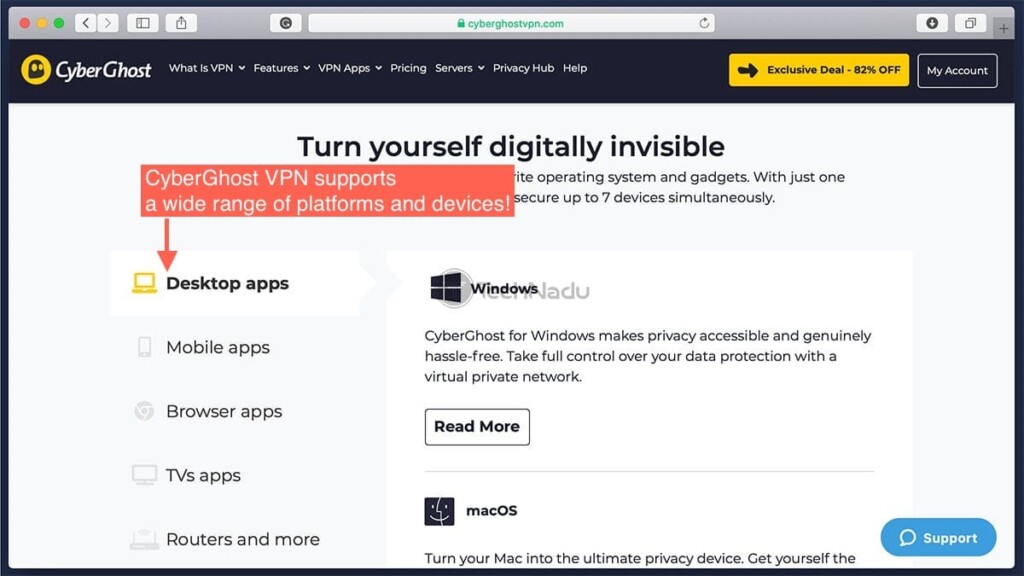Click the laptop icon beside Desktop apps
The width and height of the screenshot is (1024, 576).
coord(144,283)
